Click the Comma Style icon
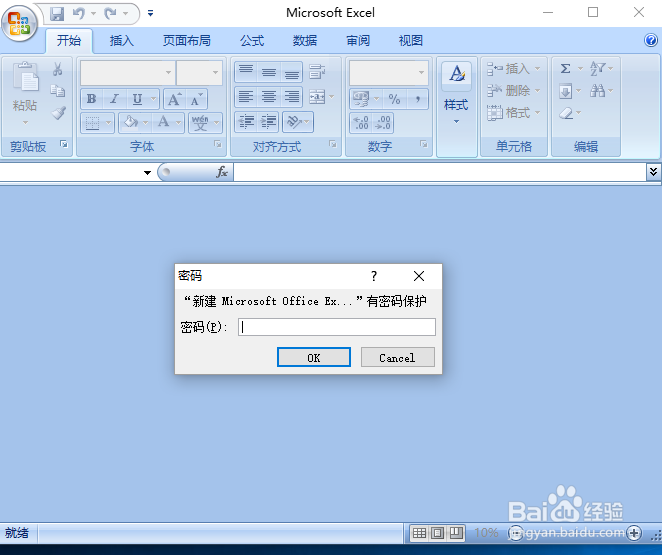Viewport: 662px width, 555px height. (418, 99)
